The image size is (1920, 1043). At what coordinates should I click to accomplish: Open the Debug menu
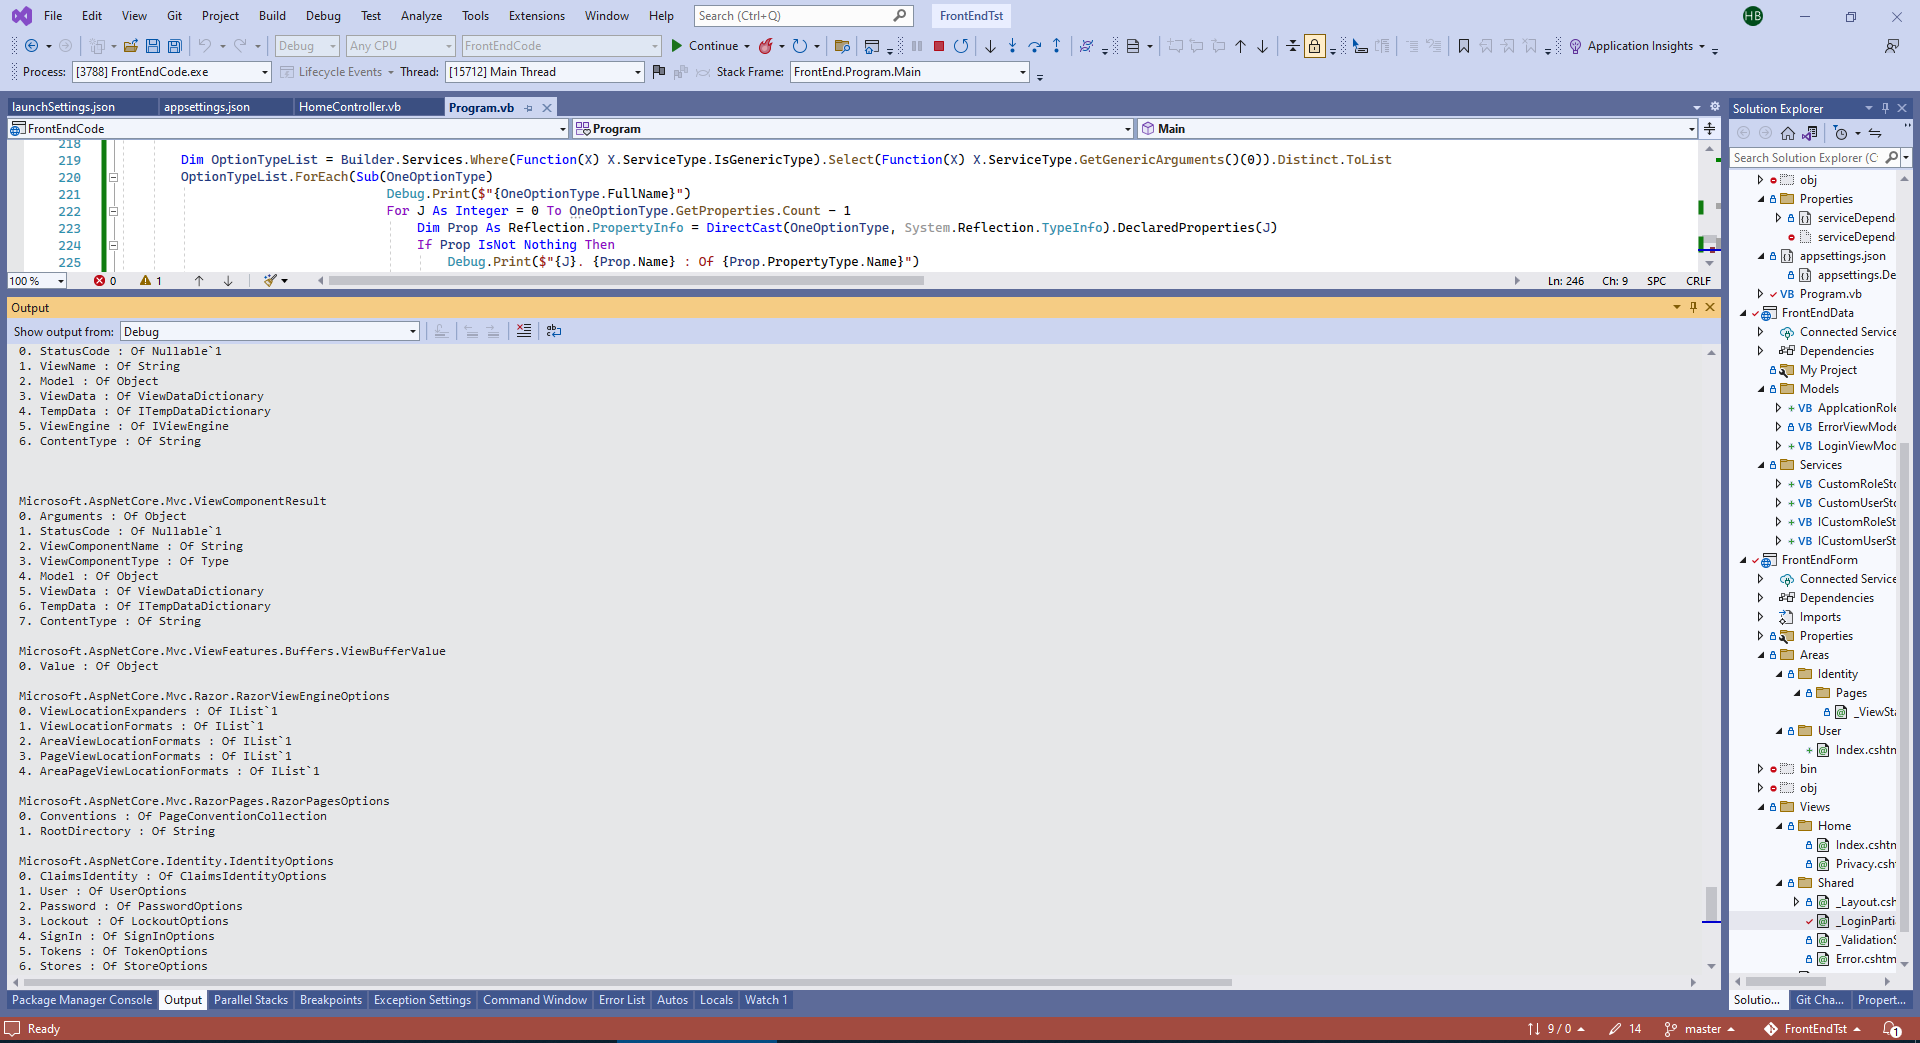323,16
